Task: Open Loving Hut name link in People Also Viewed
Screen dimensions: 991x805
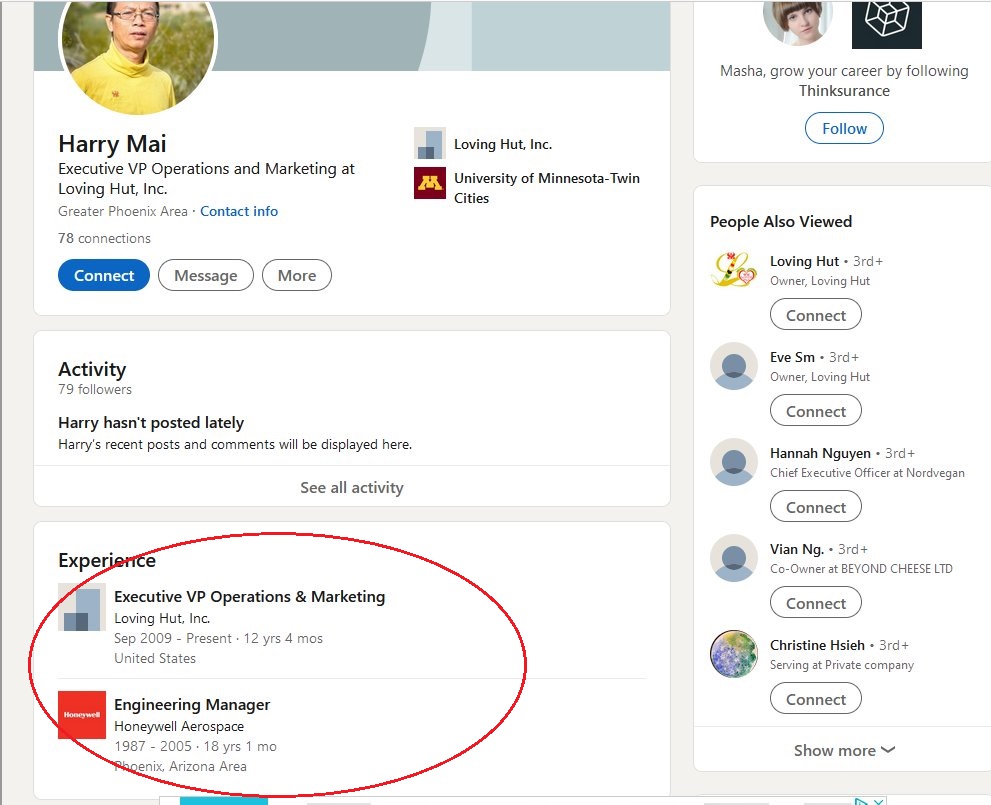Action: [x=804, y=261]
